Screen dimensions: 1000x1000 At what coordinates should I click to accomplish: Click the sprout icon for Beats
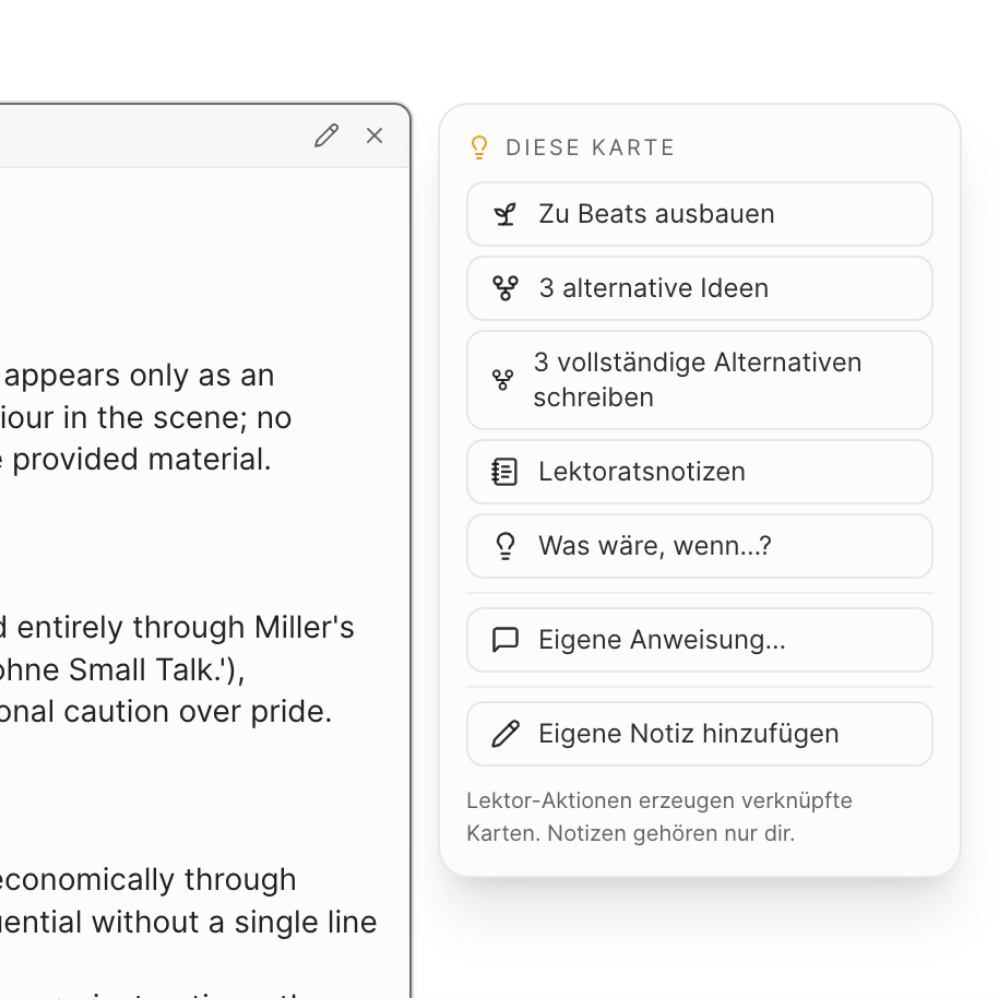click(506, 214)
